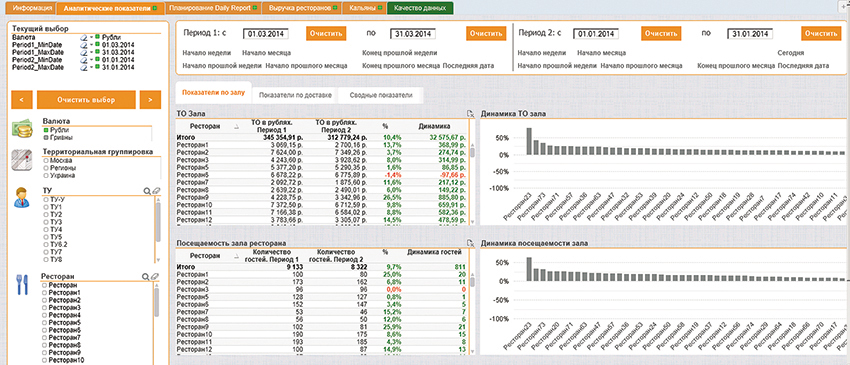850x365 pixels.
Task: Clear Period2_MaxDate with its eraser icon
Action: 83,68
